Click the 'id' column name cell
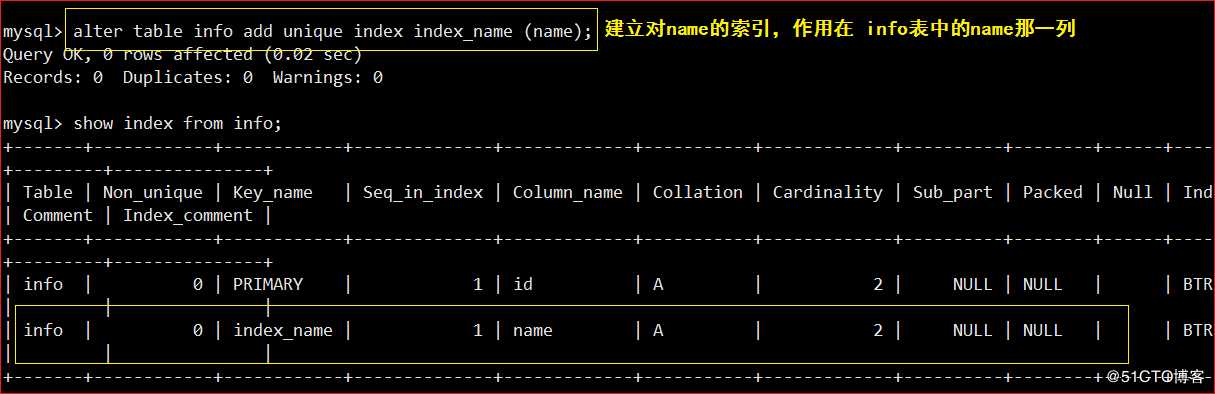 pos(523,284)
